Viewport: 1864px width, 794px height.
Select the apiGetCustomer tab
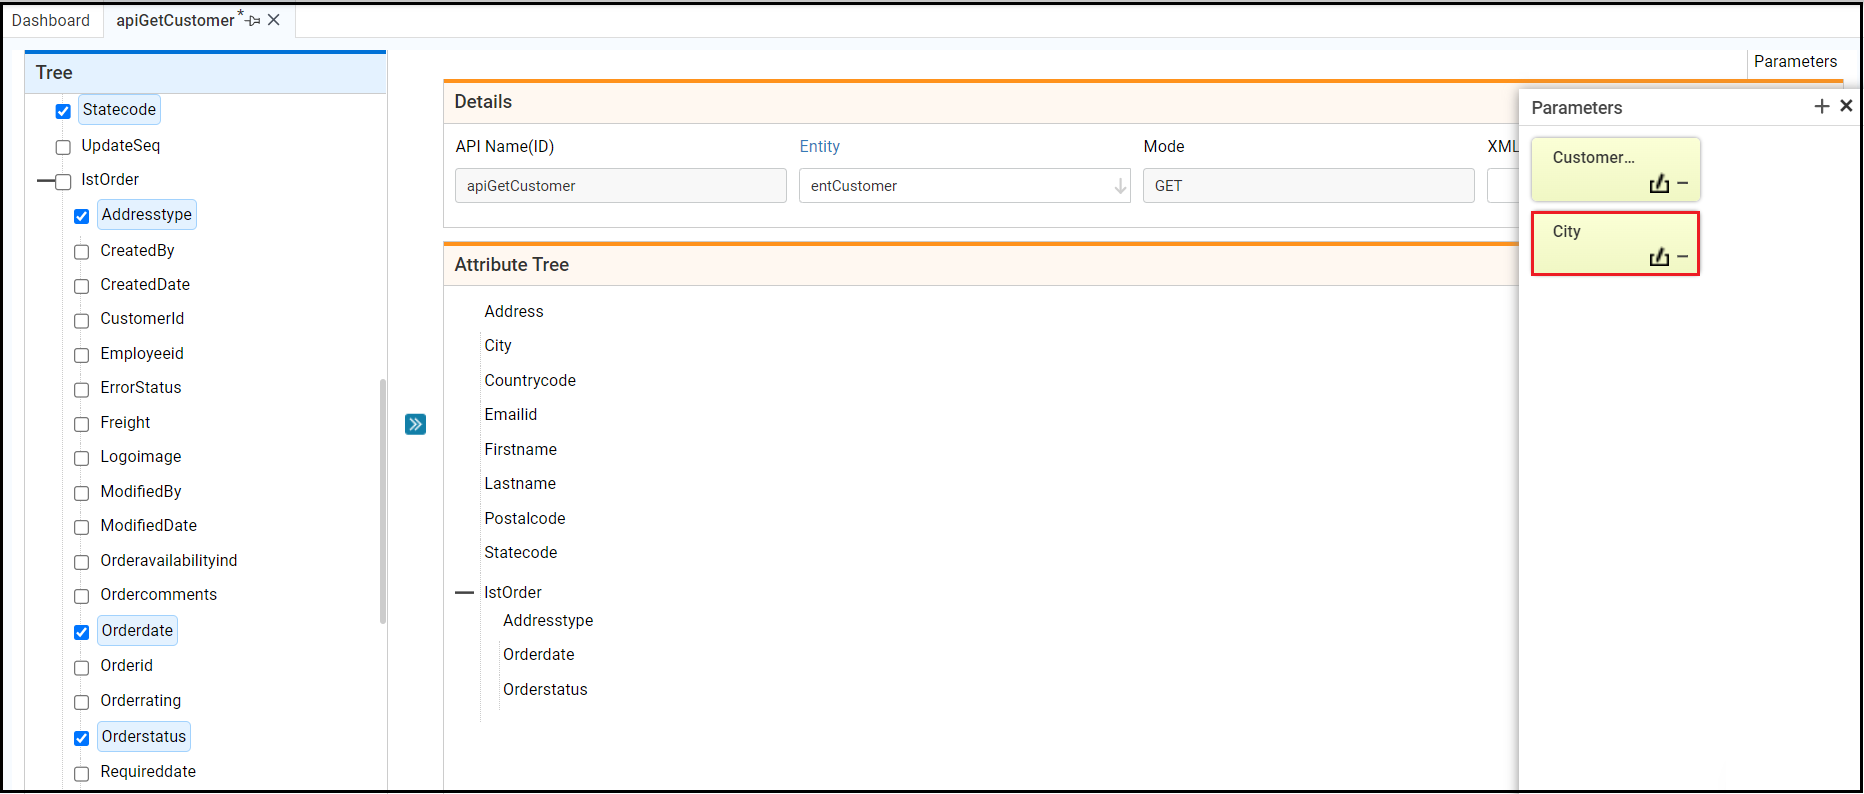click(x=175, y=20)
